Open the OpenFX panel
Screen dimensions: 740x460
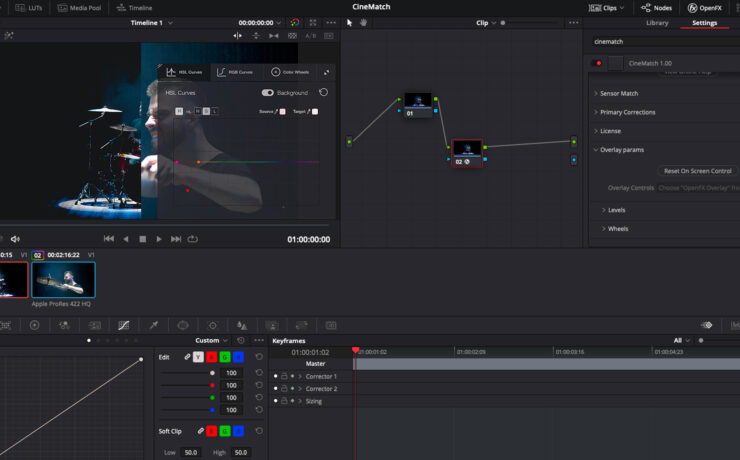click(705, 8)
